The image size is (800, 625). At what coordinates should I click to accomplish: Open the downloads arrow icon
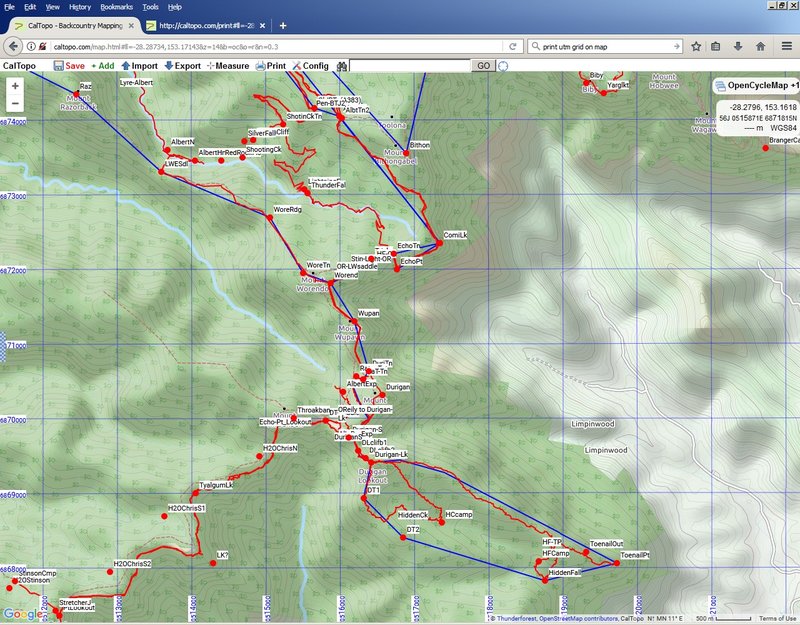point(738,46)
